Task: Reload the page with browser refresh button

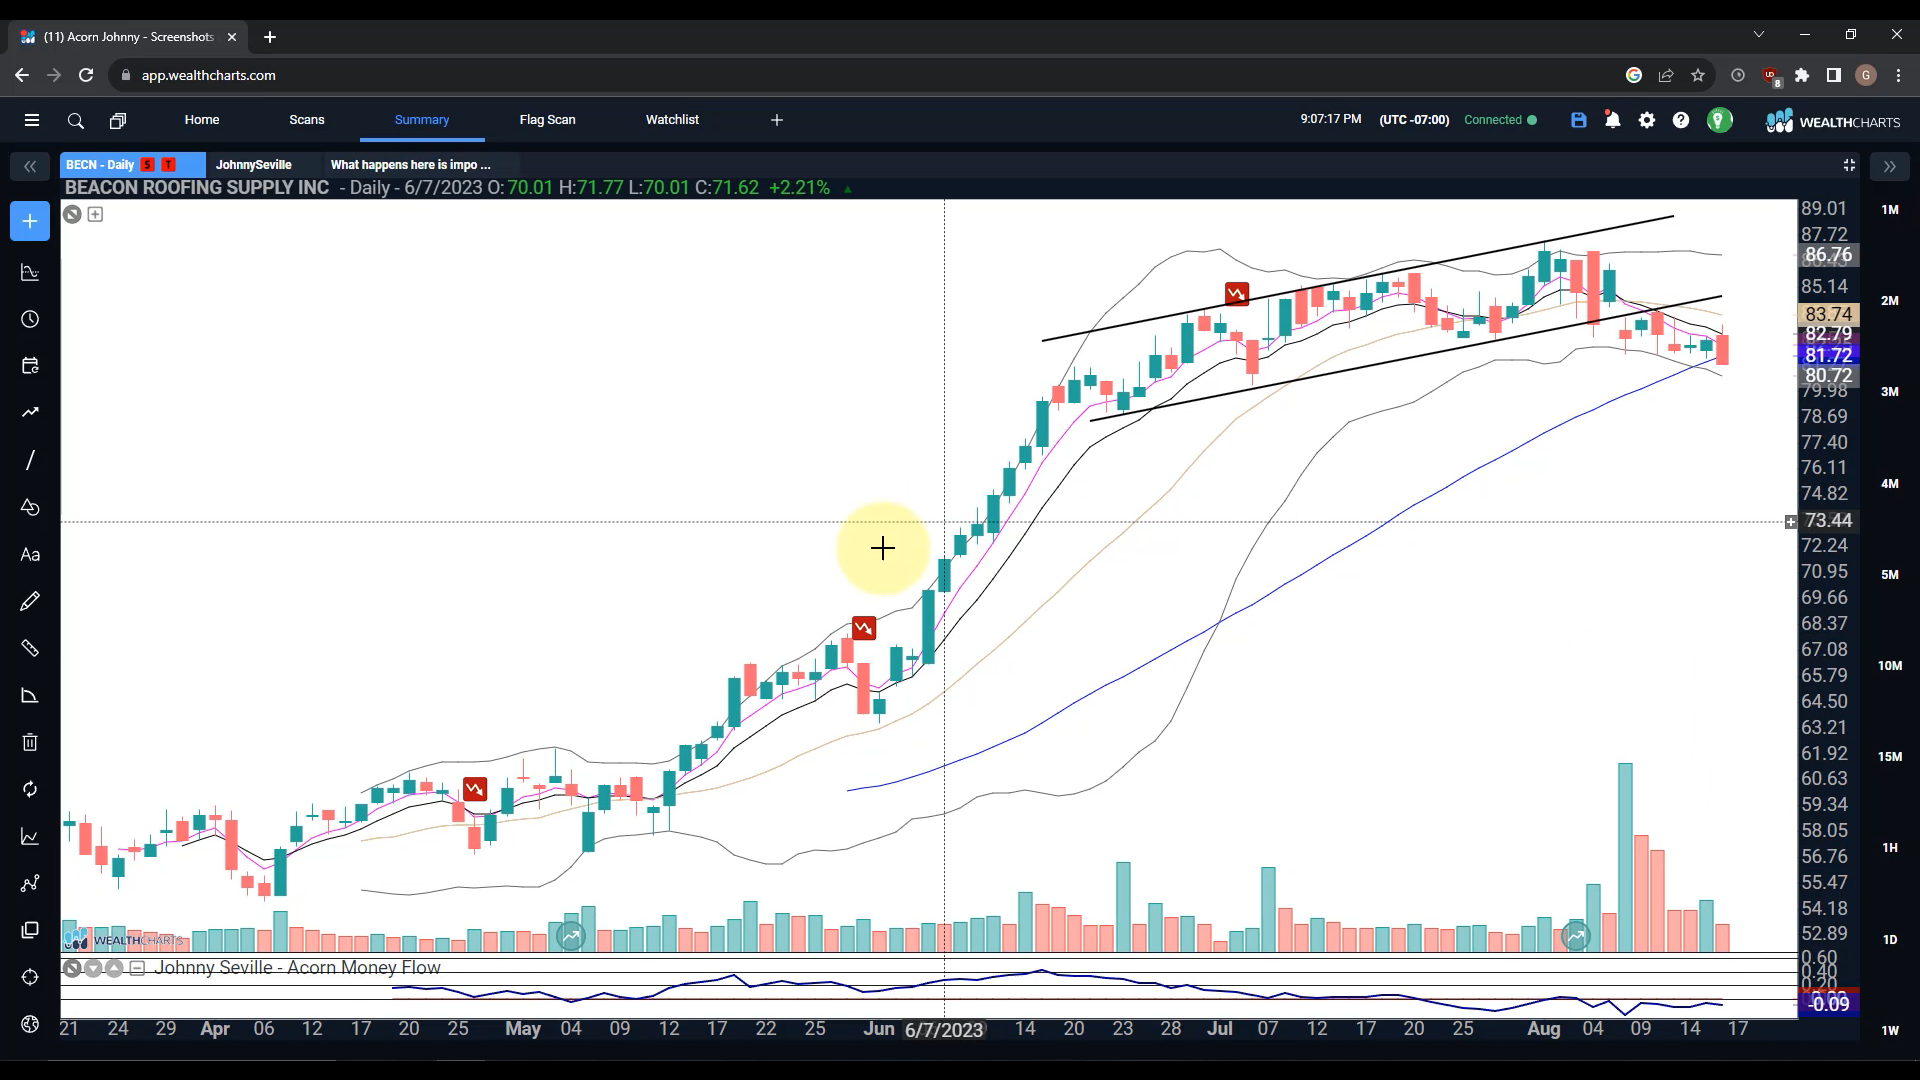Action: point(86,75)
